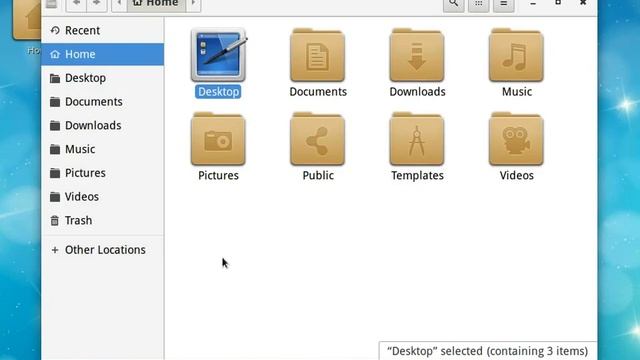
Task: Open the Documents folder icon in main view
Action: (x=318, y=56)
